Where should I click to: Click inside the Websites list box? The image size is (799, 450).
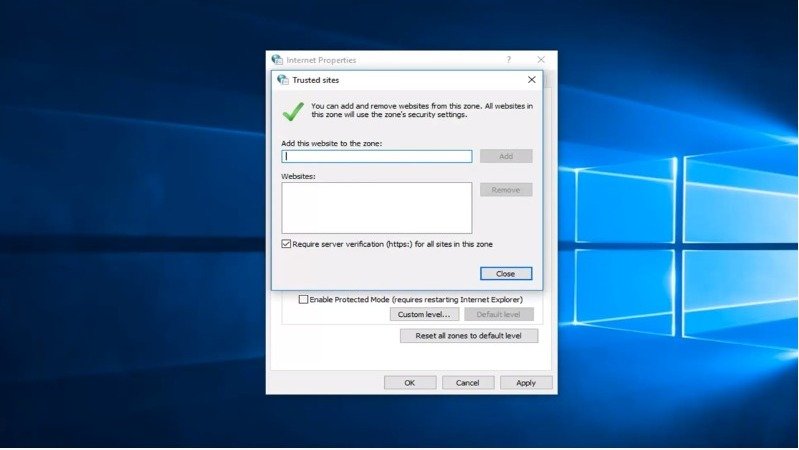(x=377, y=207)
